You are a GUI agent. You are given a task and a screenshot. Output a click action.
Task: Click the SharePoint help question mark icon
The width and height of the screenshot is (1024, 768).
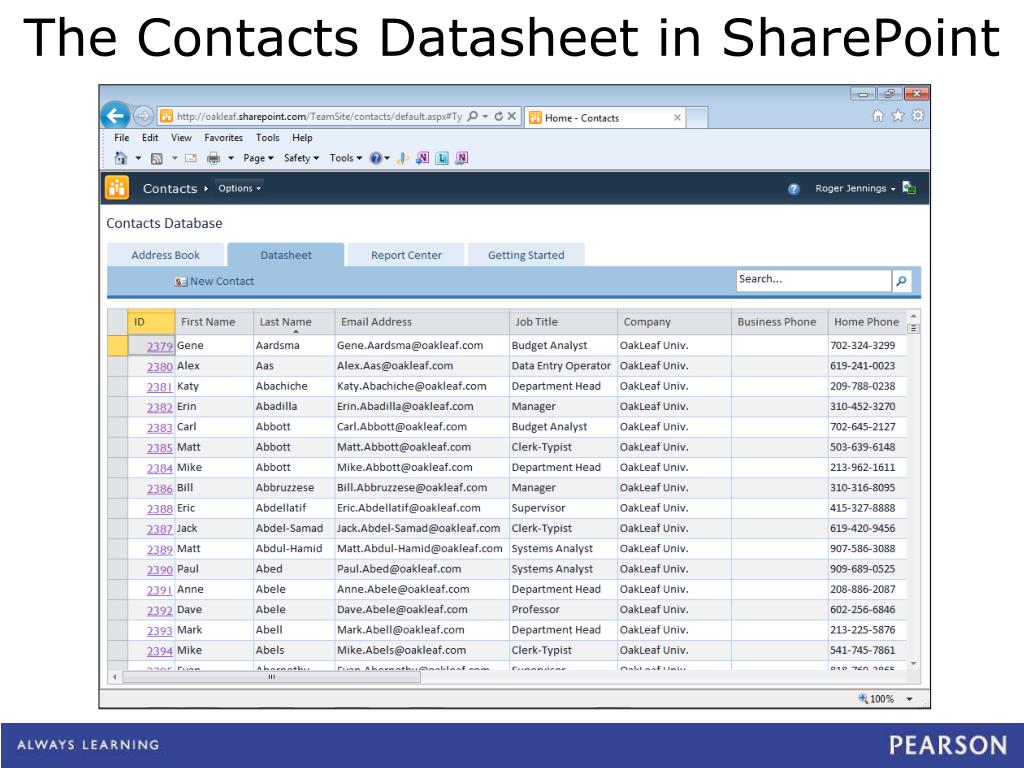click(x=793, y=189)
